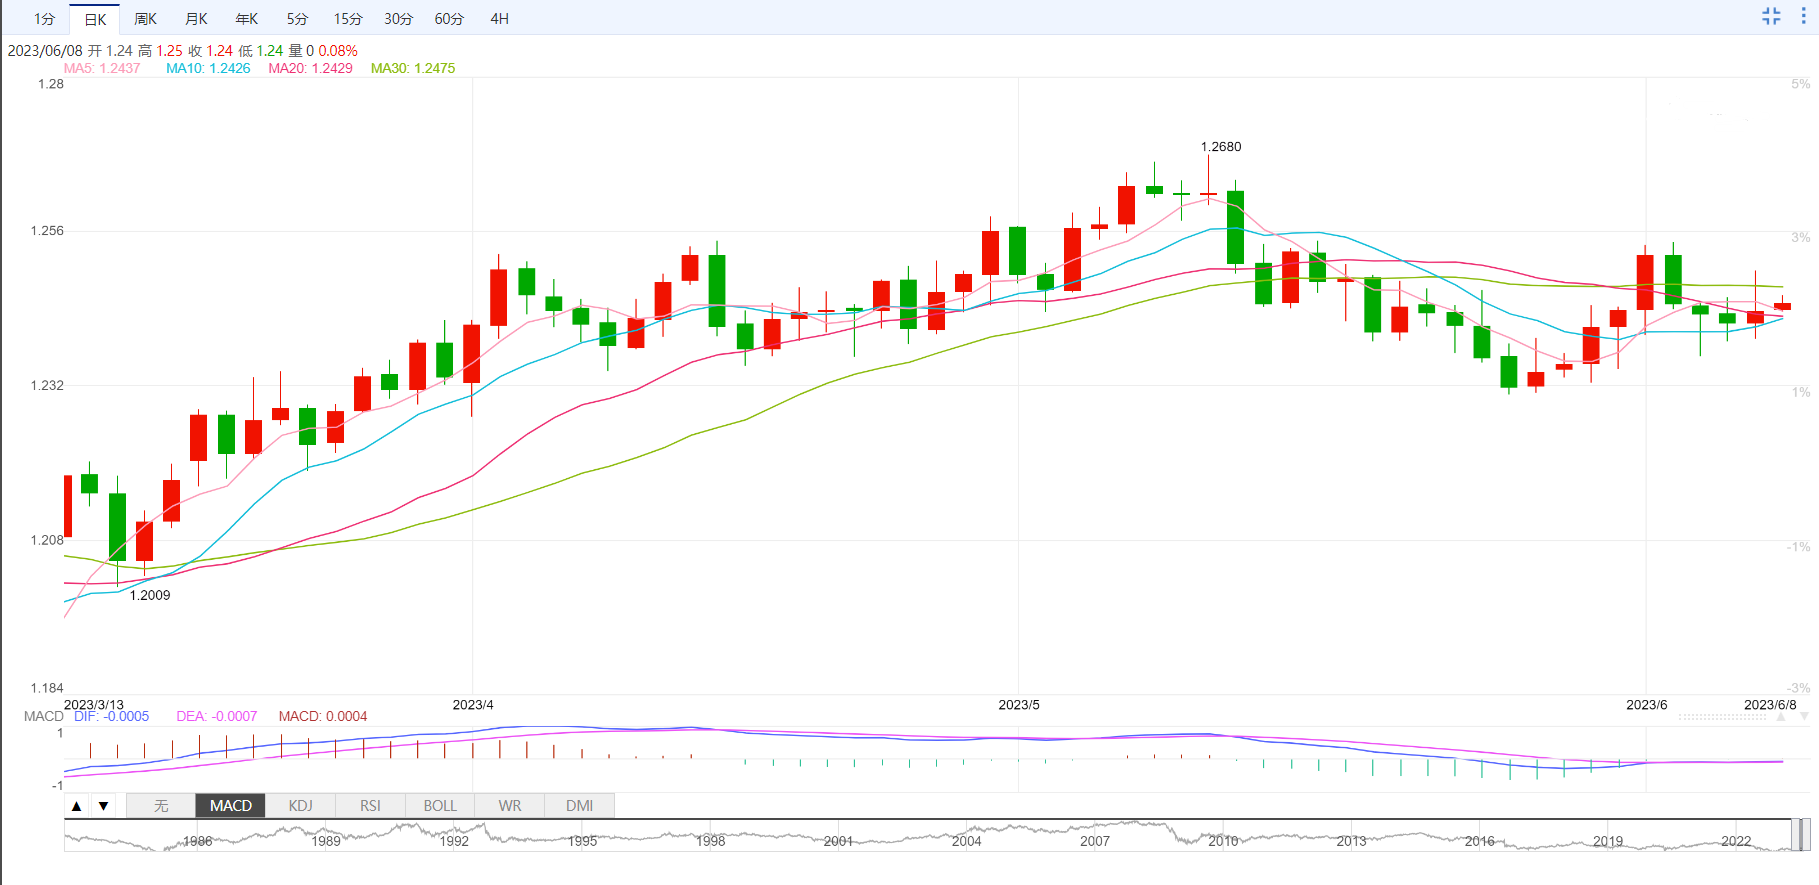Select the 60分 interval tab
Viewport: 1819px width, 885px height.
449,19
